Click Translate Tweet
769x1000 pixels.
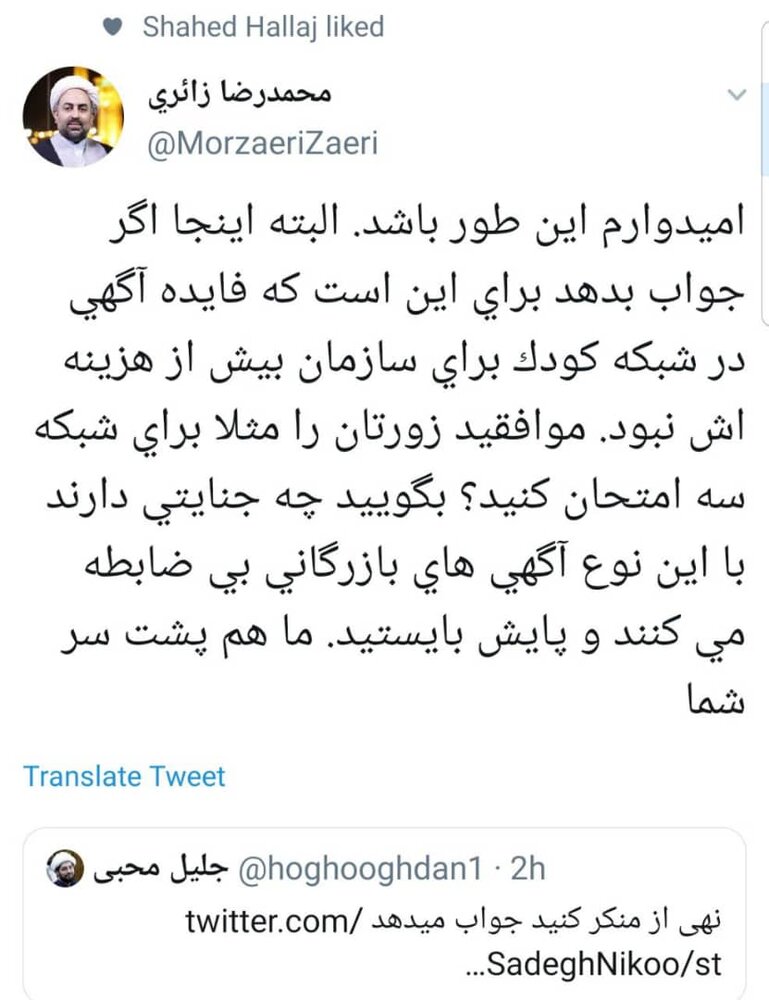click(124, 776)
